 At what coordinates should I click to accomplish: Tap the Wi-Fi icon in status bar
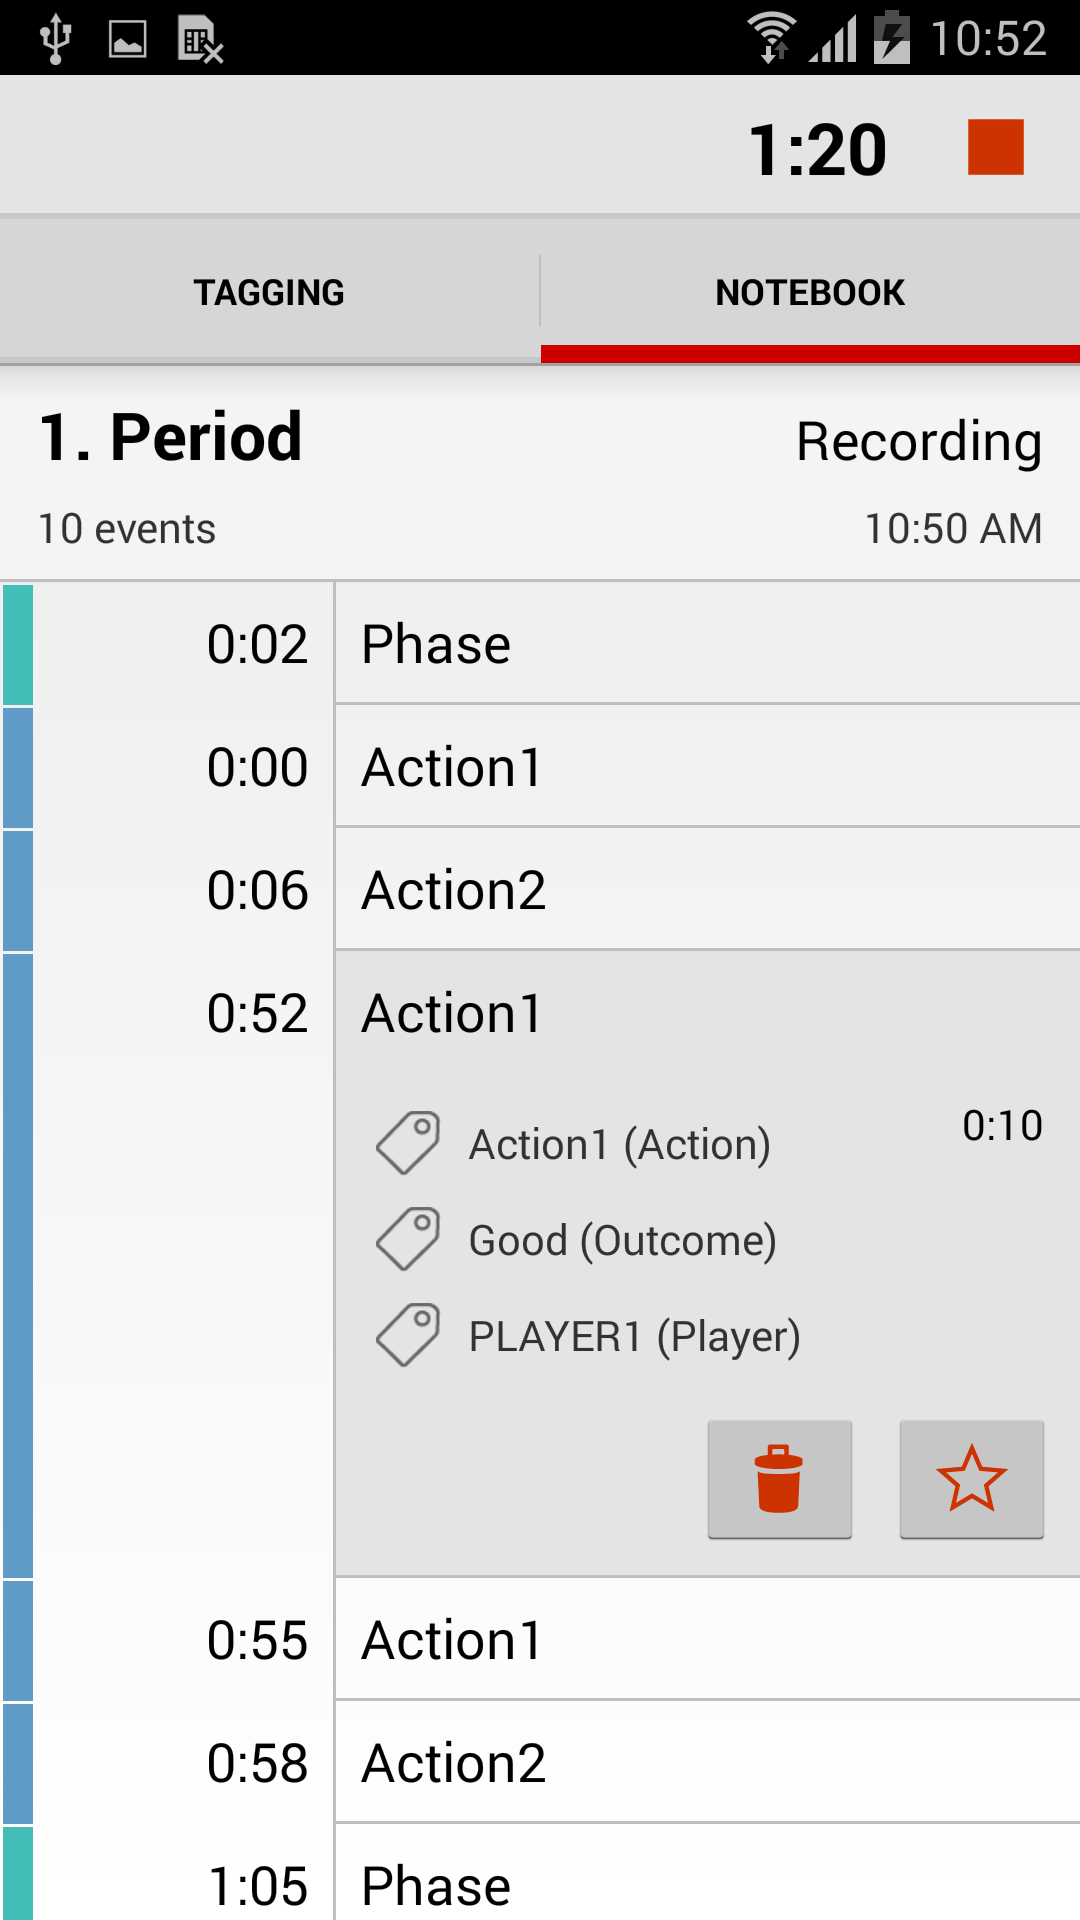point(772,38)
